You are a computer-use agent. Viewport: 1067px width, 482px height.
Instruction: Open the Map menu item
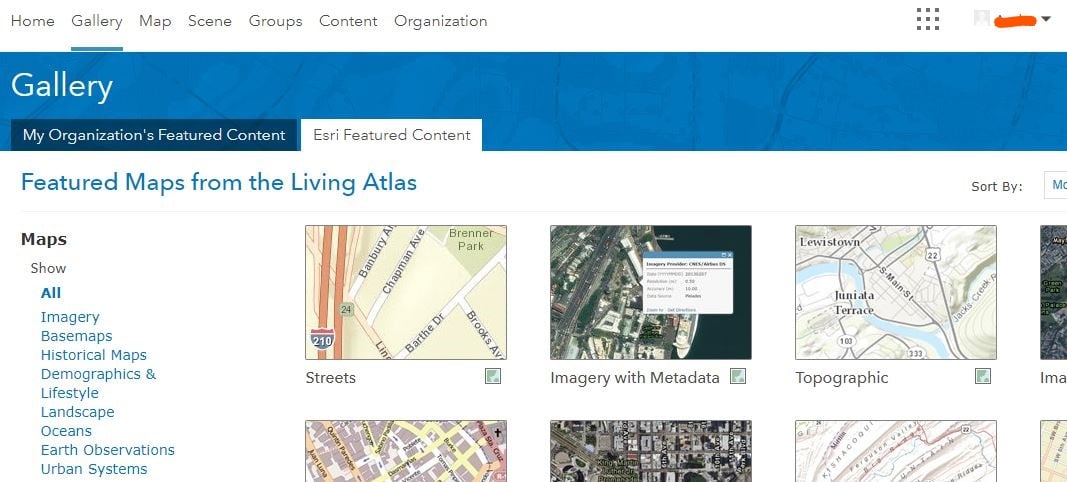tap(155, 21)
